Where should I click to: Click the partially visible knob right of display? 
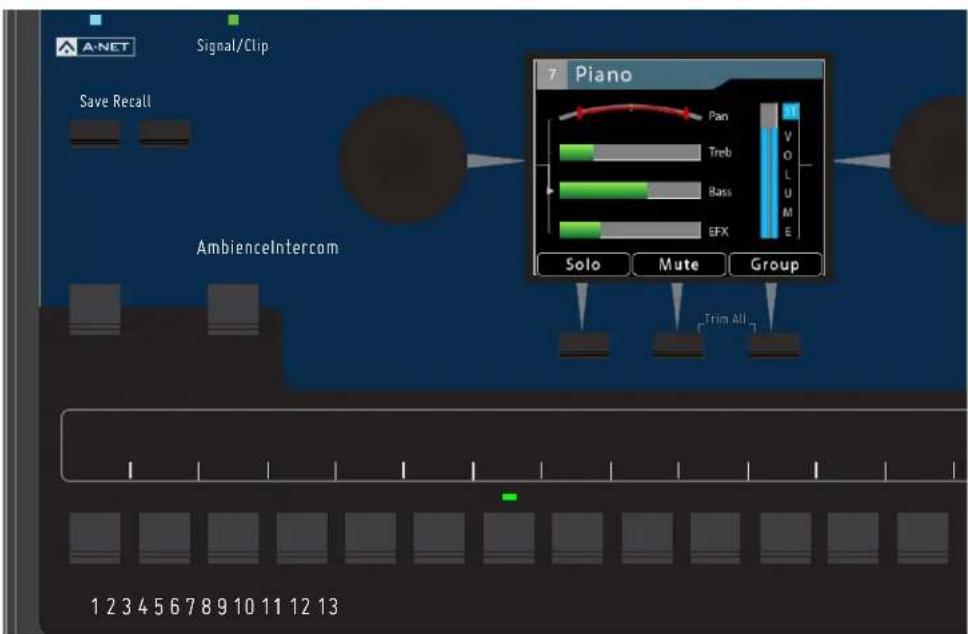(x=929, y=161)
